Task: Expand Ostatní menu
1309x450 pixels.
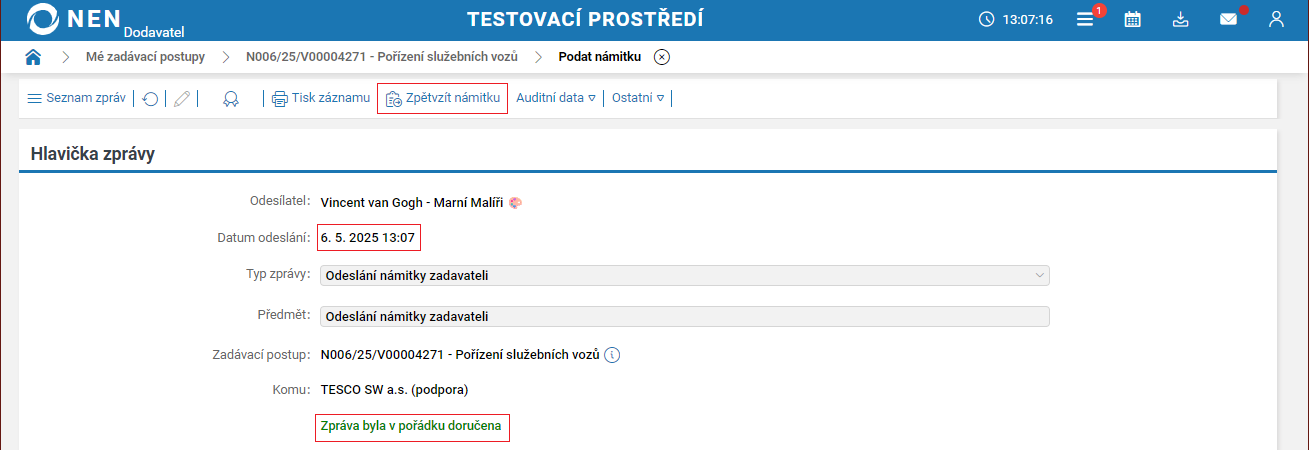Action: pos(638,98)
